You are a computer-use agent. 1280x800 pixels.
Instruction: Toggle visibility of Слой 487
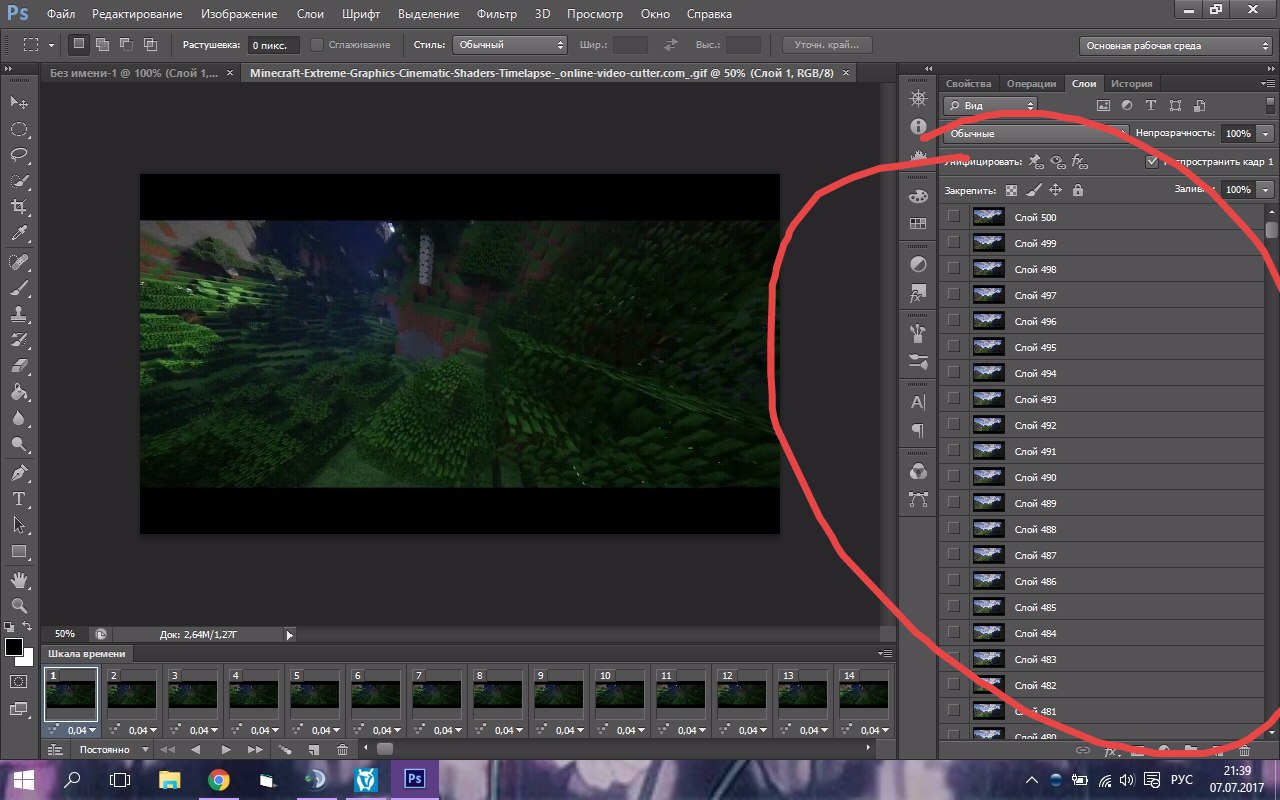(953, 555)
